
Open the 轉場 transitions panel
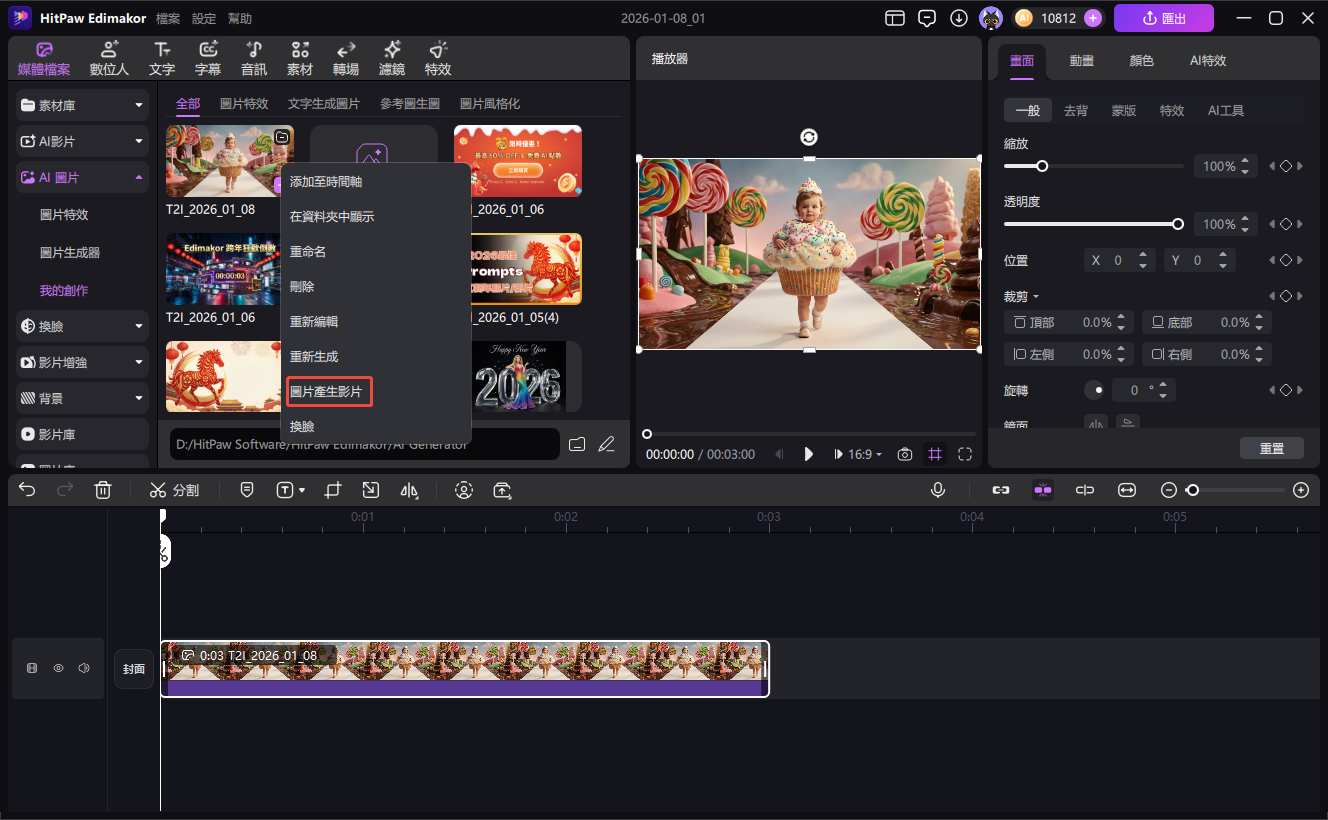tap(345, 57)
